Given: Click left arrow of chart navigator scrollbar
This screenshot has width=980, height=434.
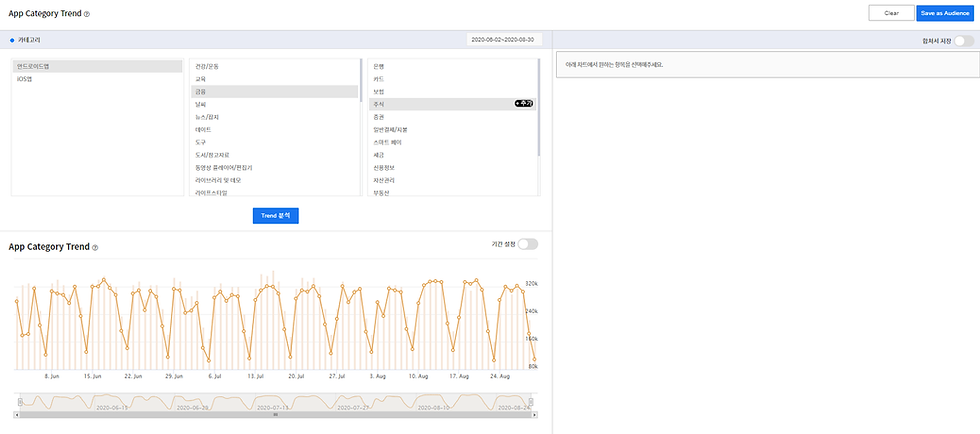Looking at the screenshot, I should point(16,415).
